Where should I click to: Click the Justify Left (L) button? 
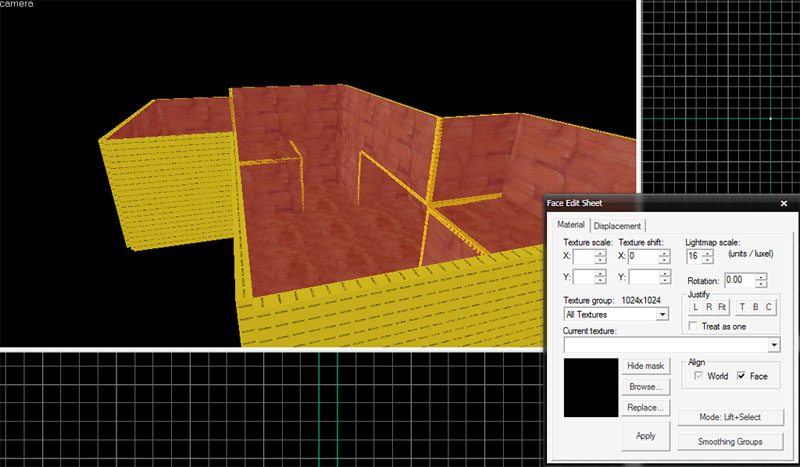pos(695,307)
